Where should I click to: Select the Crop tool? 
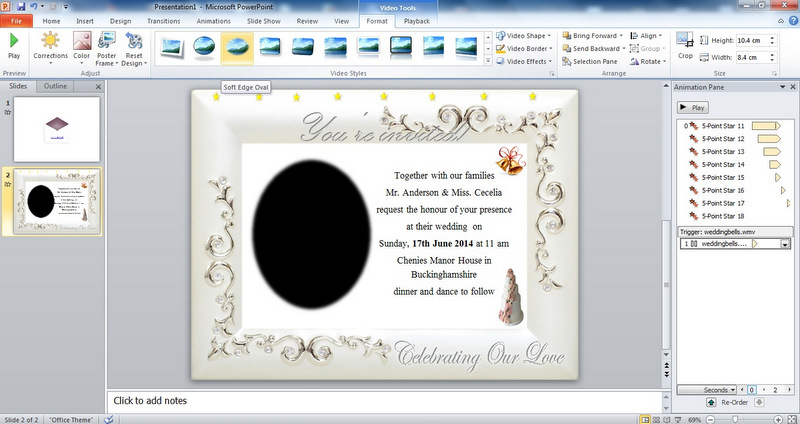pos(685,46)
